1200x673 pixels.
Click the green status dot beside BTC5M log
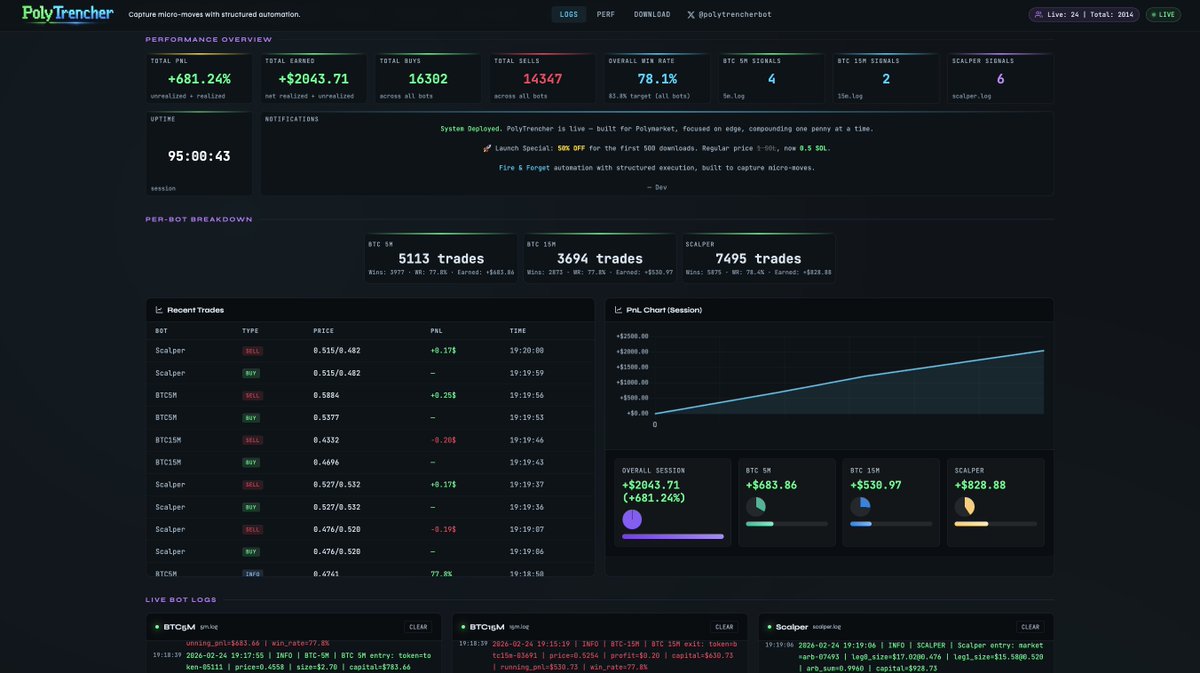coord(155,627)
